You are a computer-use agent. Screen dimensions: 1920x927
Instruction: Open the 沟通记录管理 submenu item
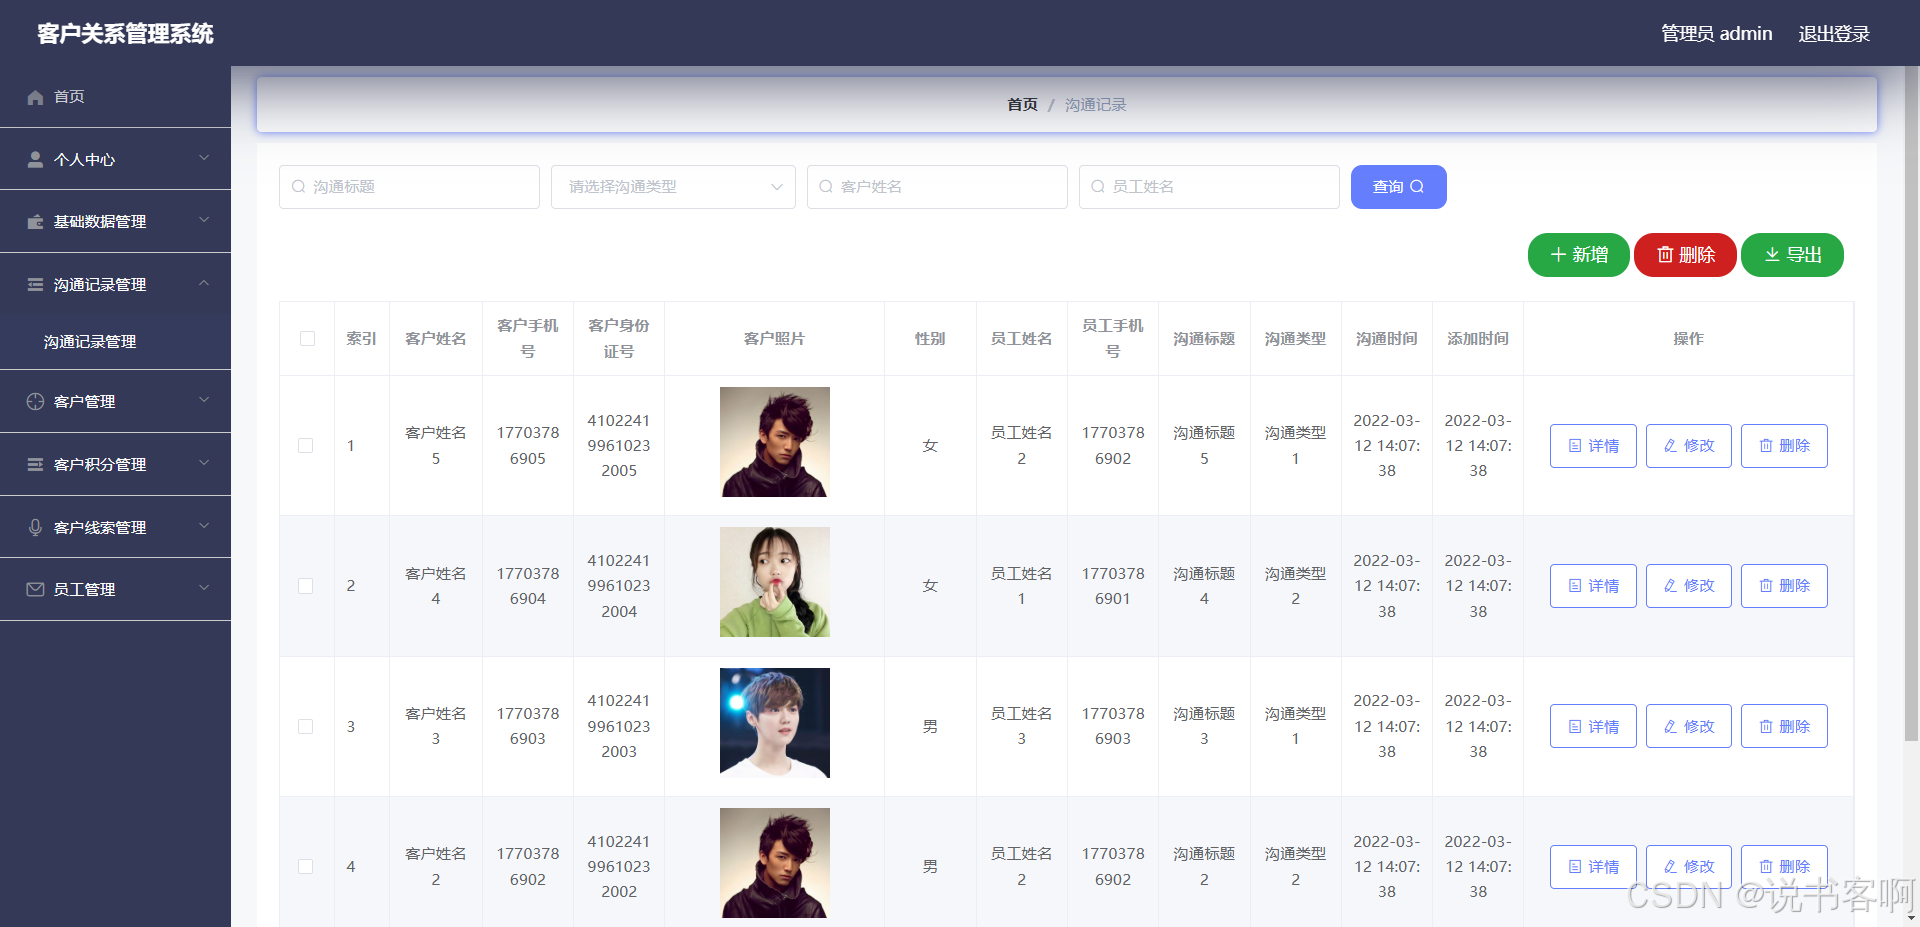click(x=90, y=342)
